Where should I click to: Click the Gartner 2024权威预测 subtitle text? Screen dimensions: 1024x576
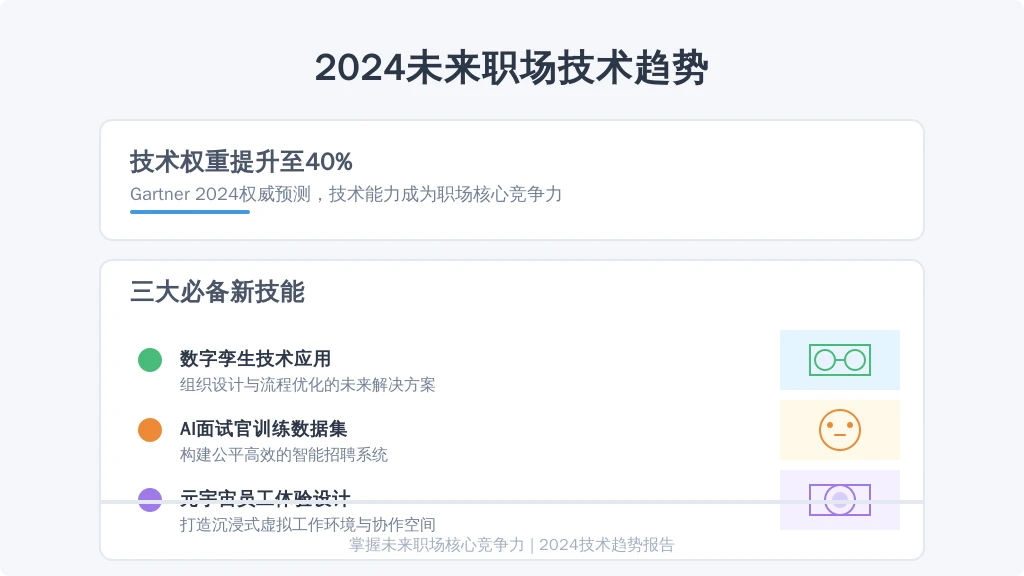click(220, 194)
